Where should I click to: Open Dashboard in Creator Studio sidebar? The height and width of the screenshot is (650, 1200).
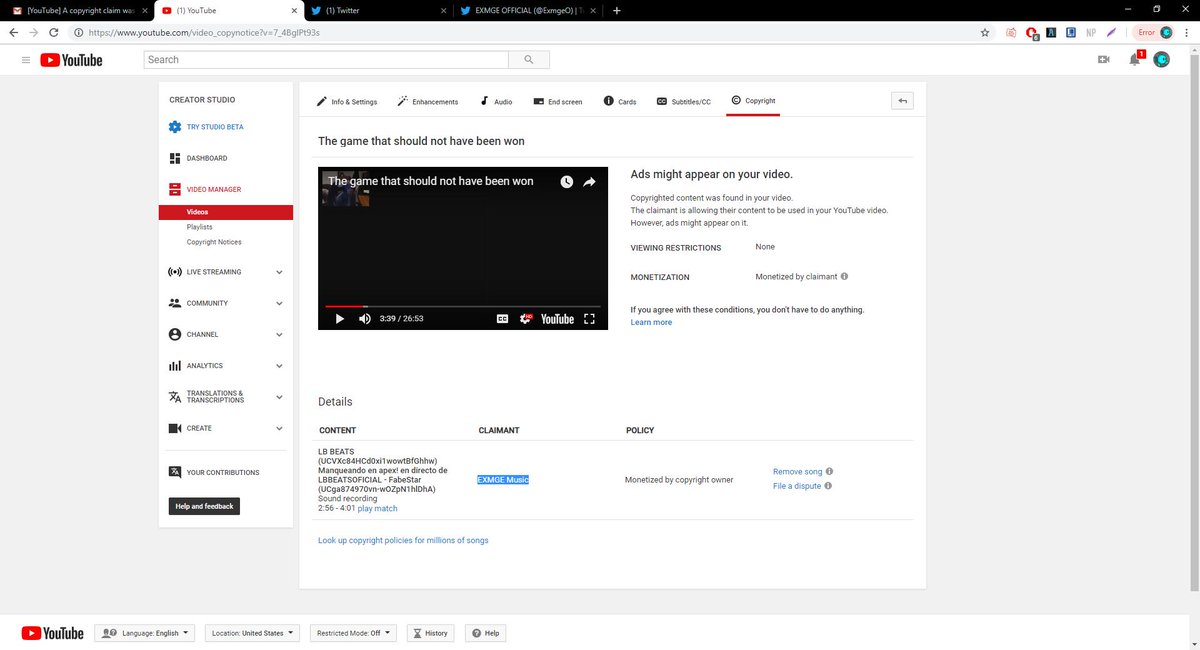click(206, 158)
